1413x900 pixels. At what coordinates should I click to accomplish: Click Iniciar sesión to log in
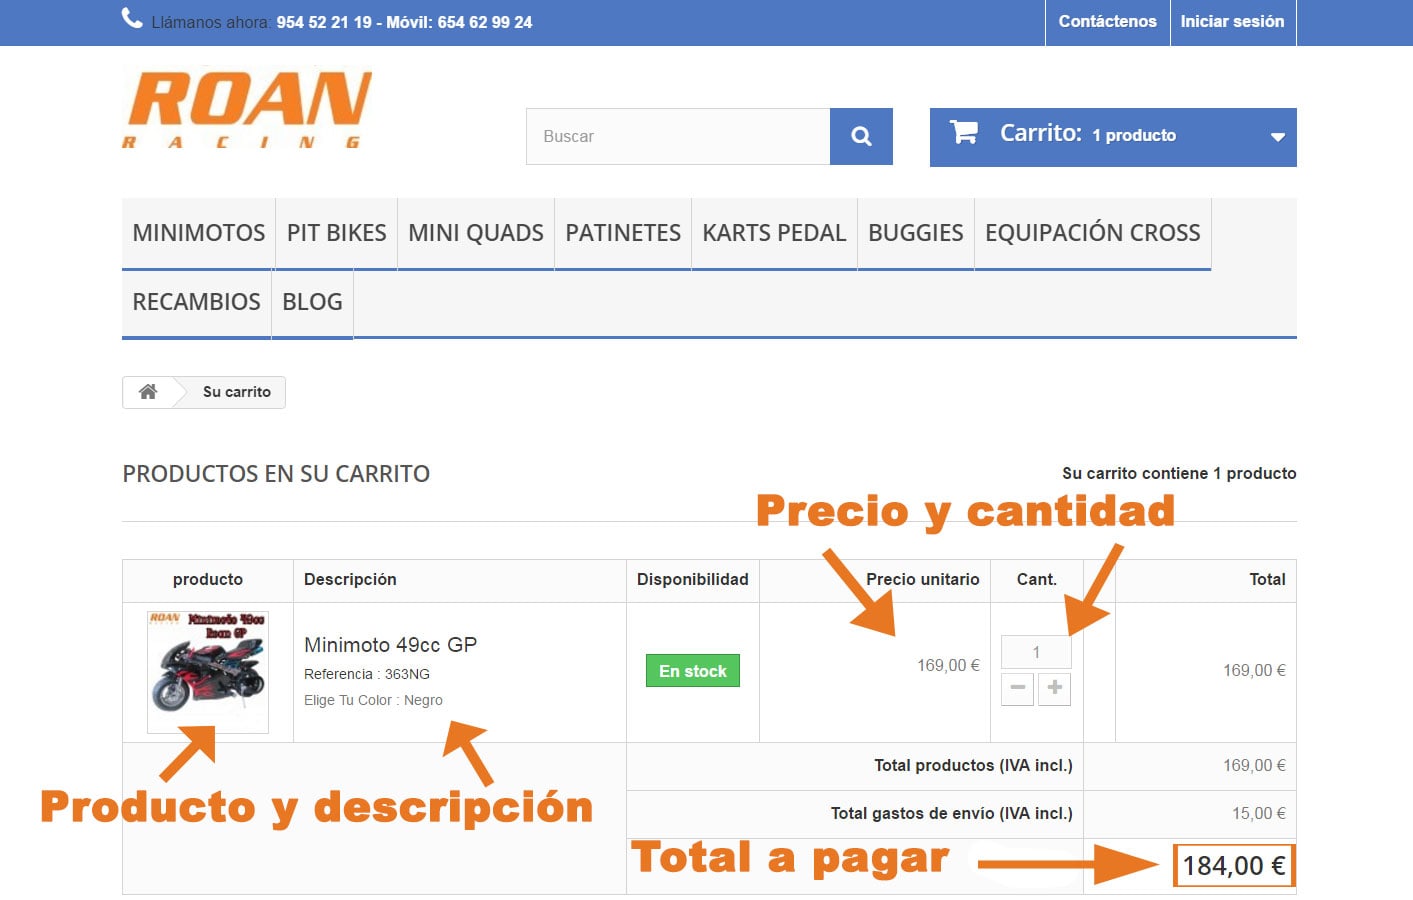[1232, 22]
